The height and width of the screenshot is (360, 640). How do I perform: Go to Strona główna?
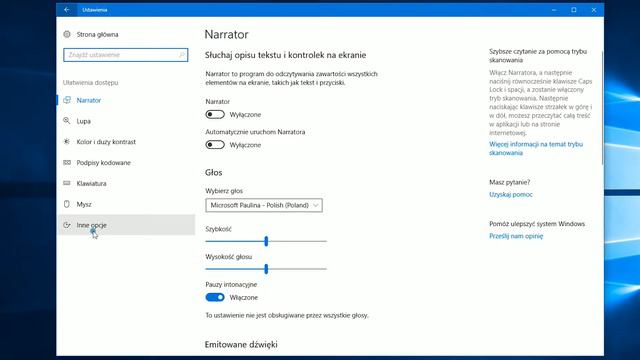[x=127, y=34]
